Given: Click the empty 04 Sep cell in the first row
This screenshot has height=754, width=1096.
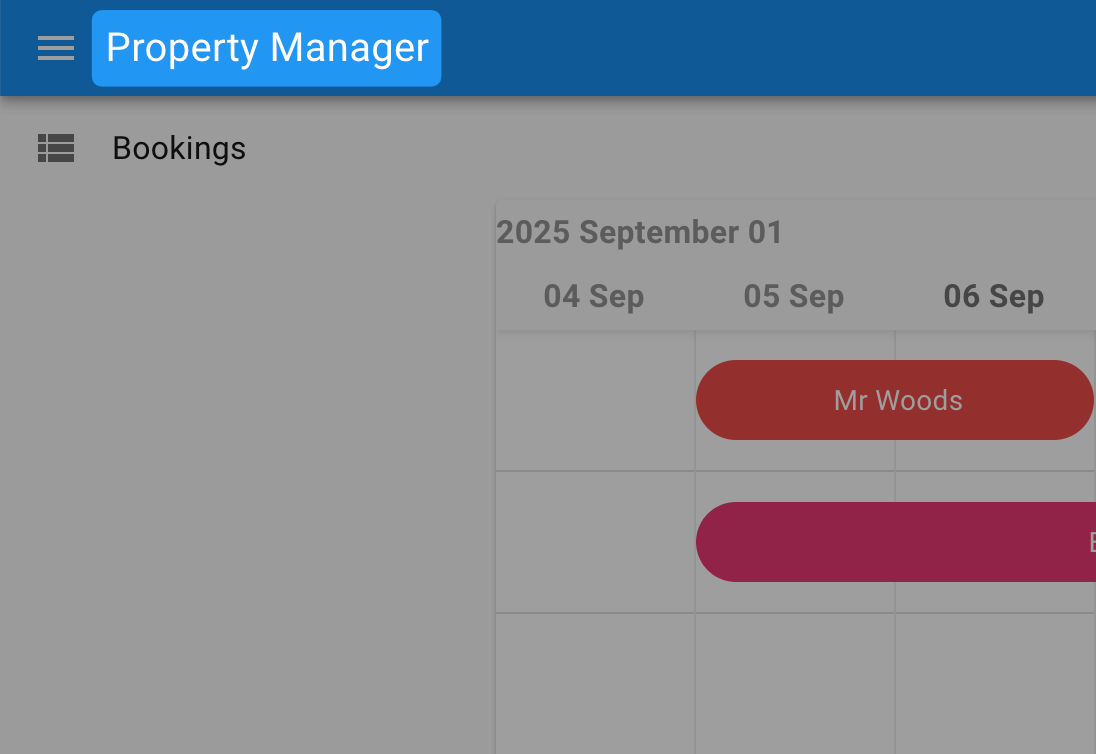Looking at the screenshot, I should pyautogui.click(x=595, y=400).
